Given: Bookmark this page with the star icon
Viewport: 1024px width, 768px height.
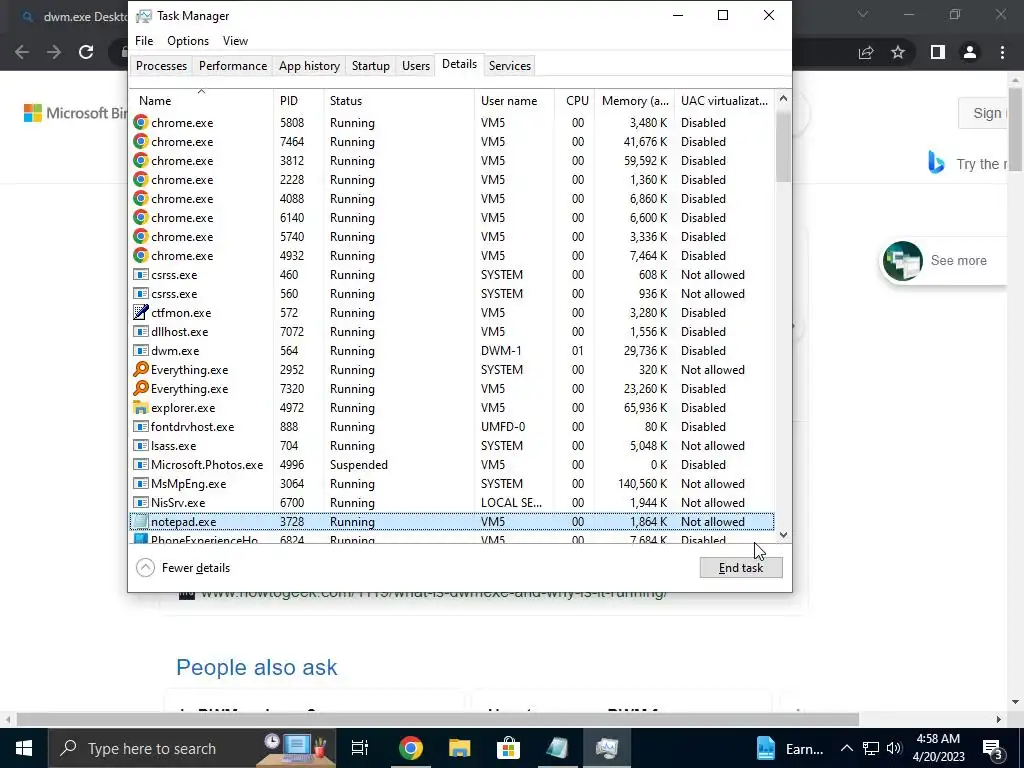Looking at the screenshot, I should (x=898, y=52).
